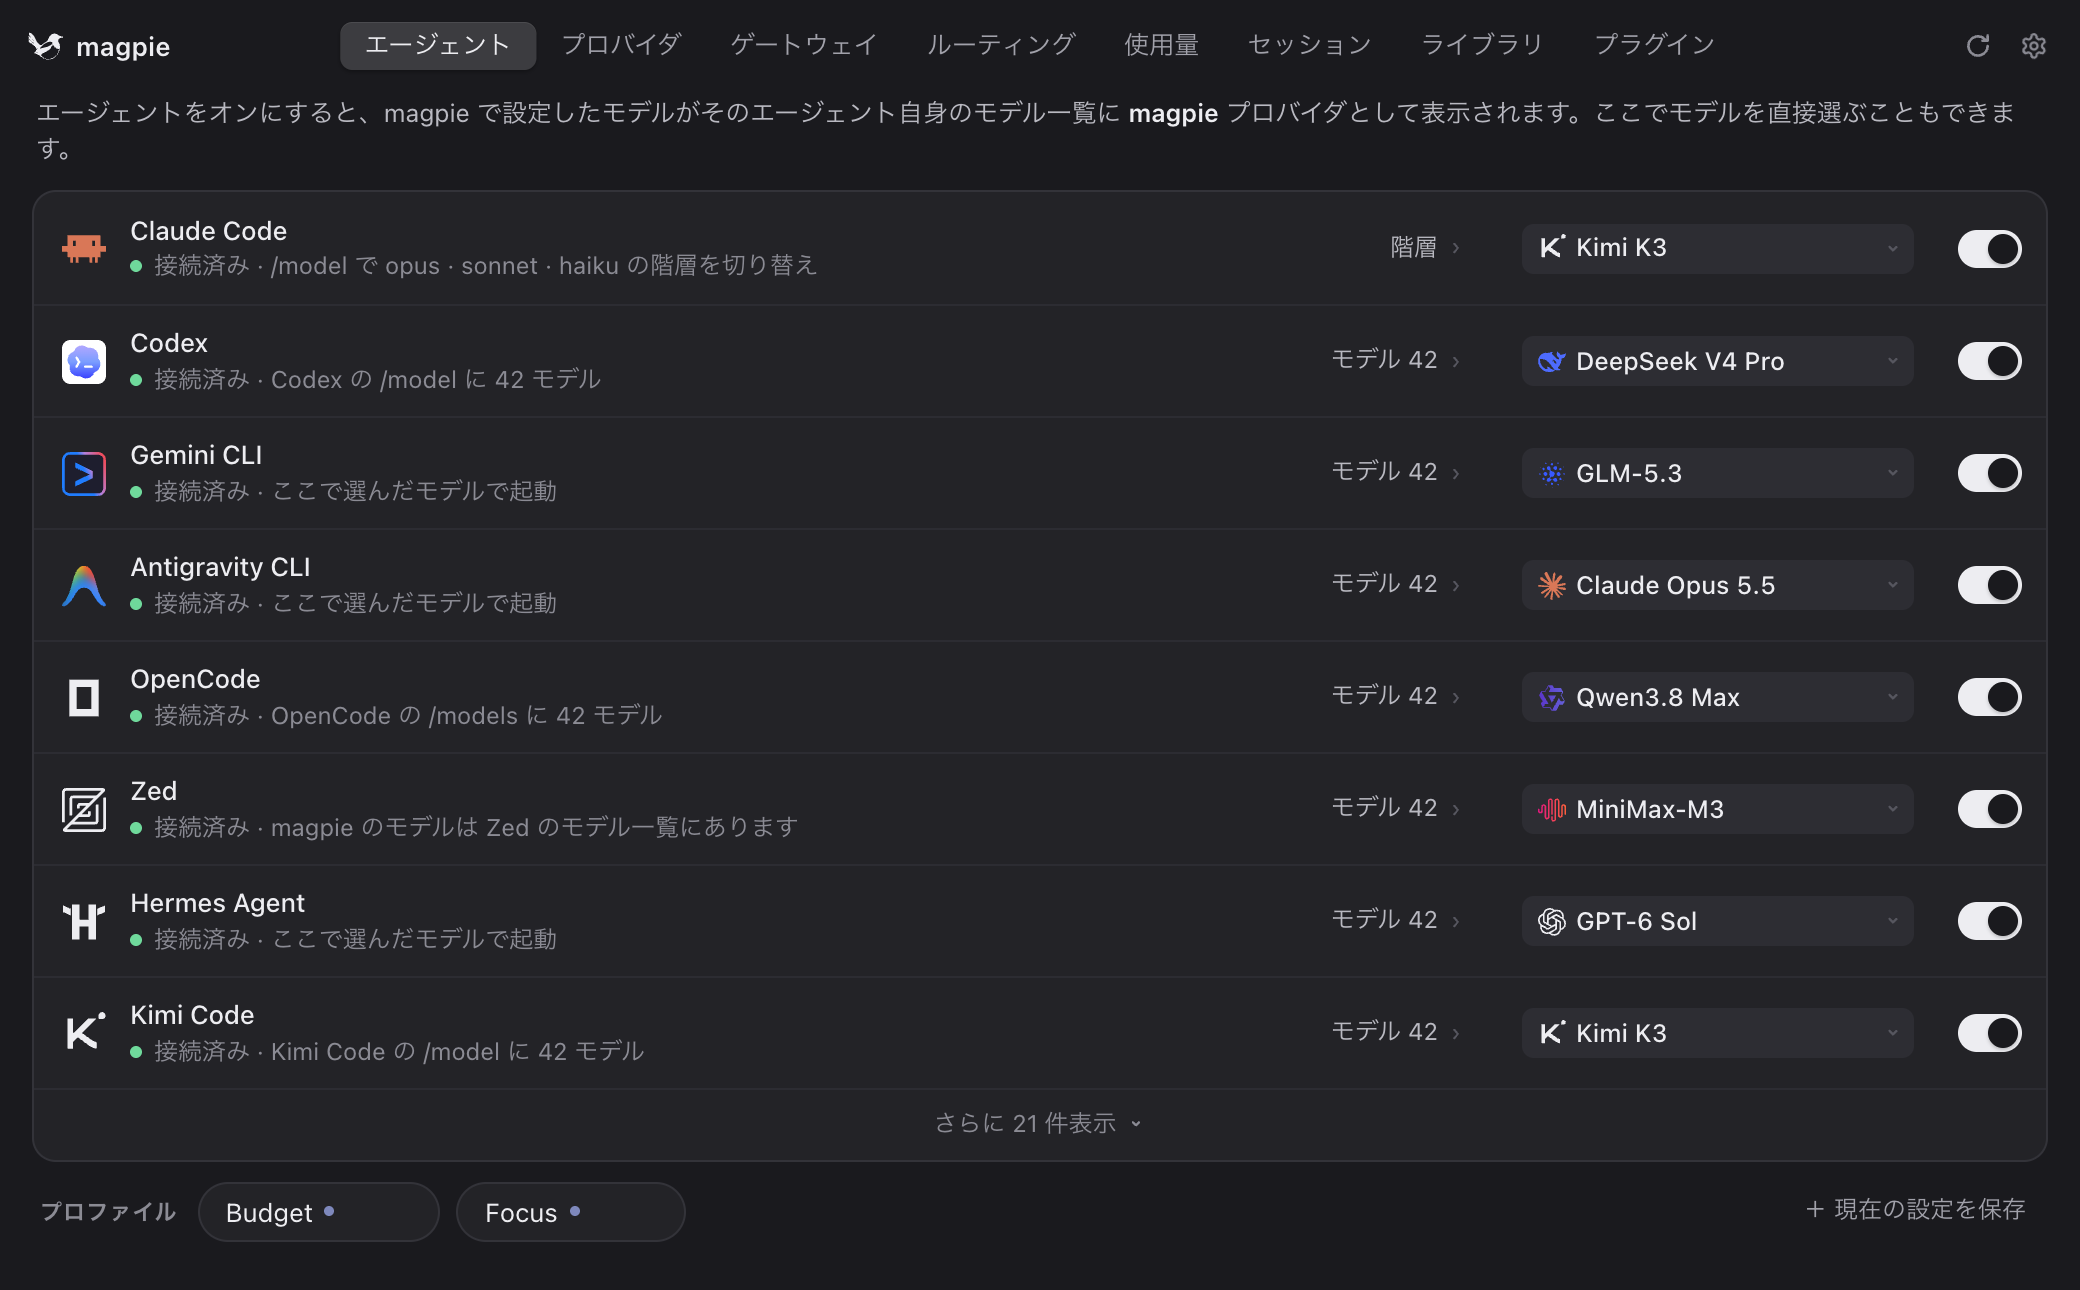Click the OpenCode agent icon
The width and height of the screenshot is (2080, 1290).
point(84,697)
